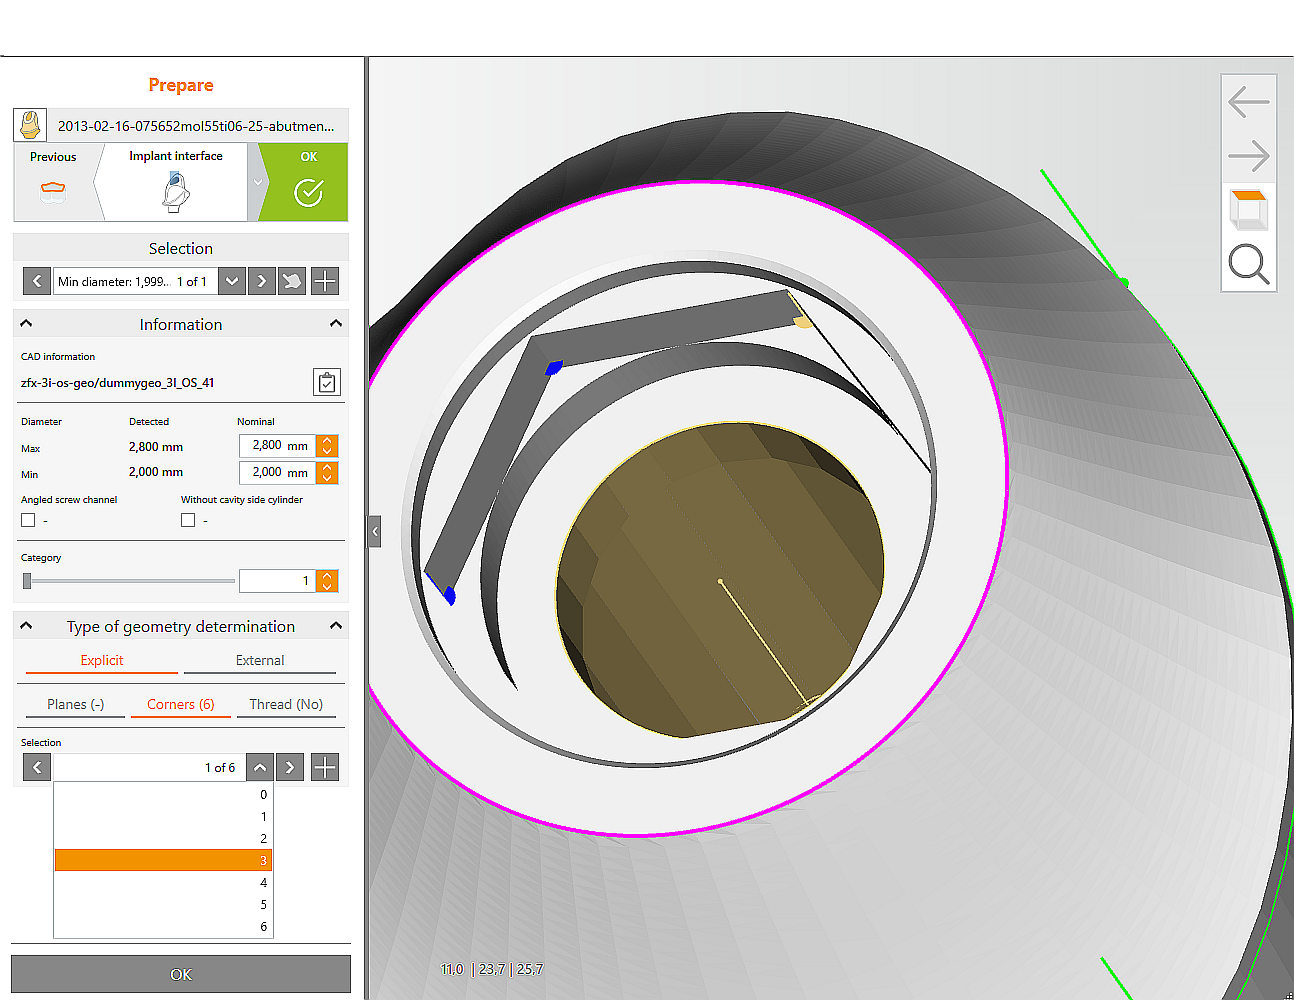Click the upper blue corner marker
This screenshot has height=1000, width=1294.
point(554,368)
